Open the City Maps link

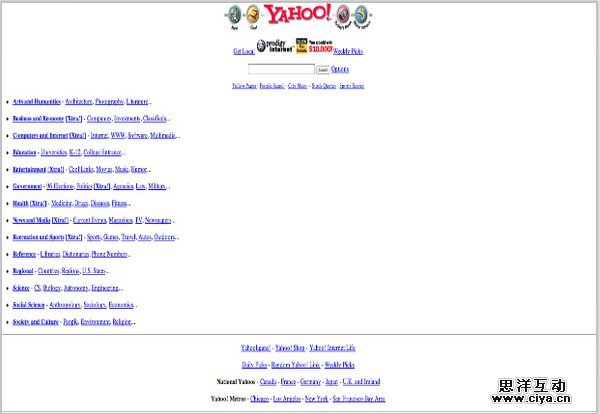coord(297,86)
